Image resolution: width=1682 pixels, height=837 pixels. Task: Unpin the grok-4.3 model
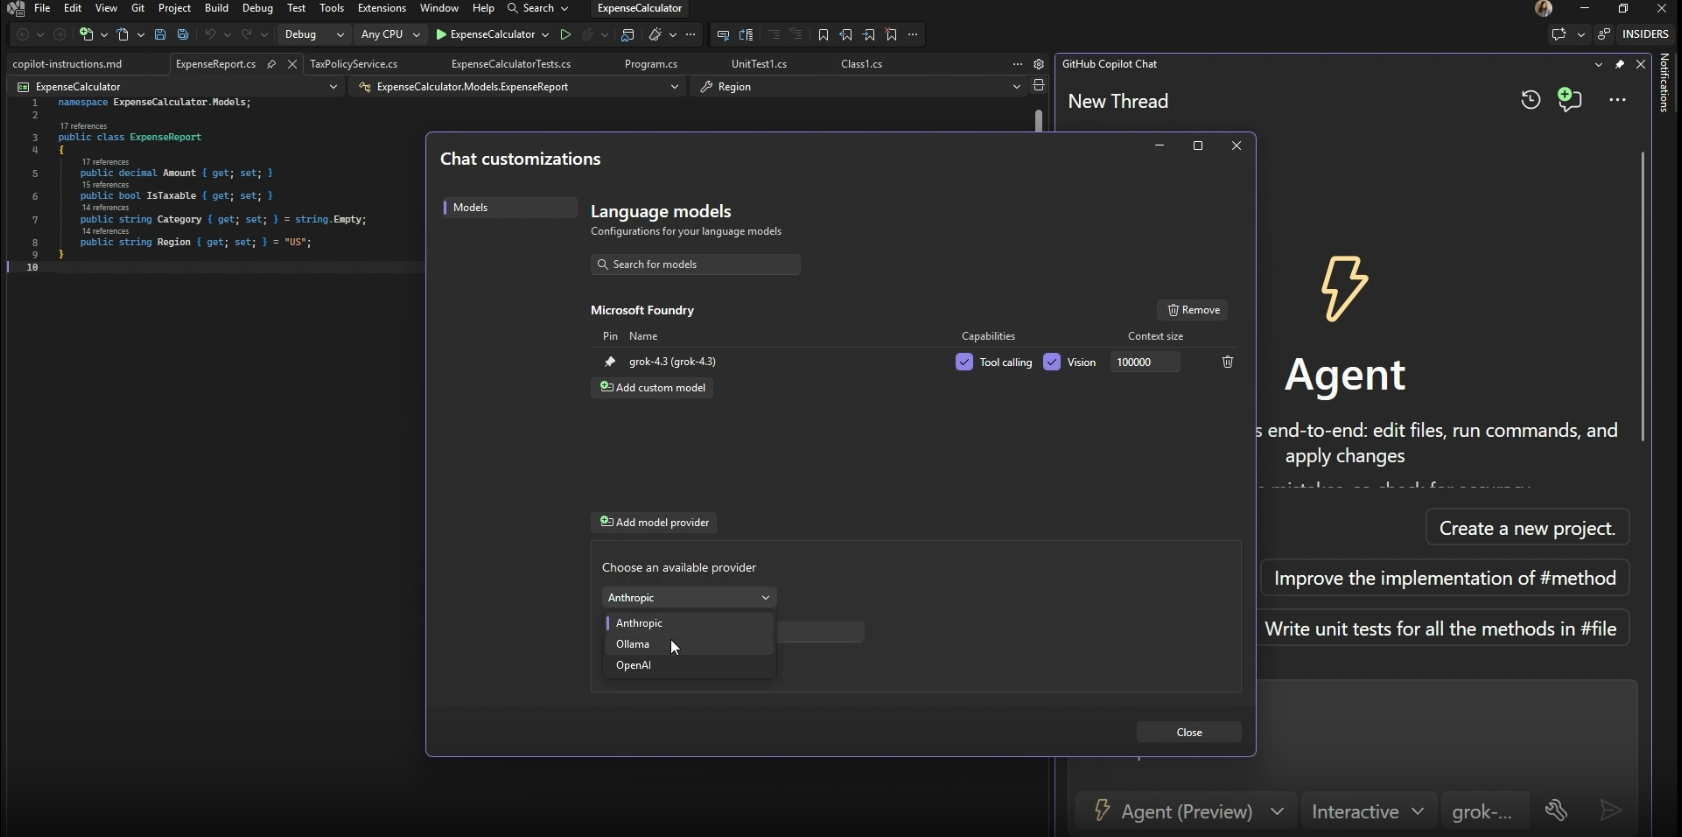(610, 362)
